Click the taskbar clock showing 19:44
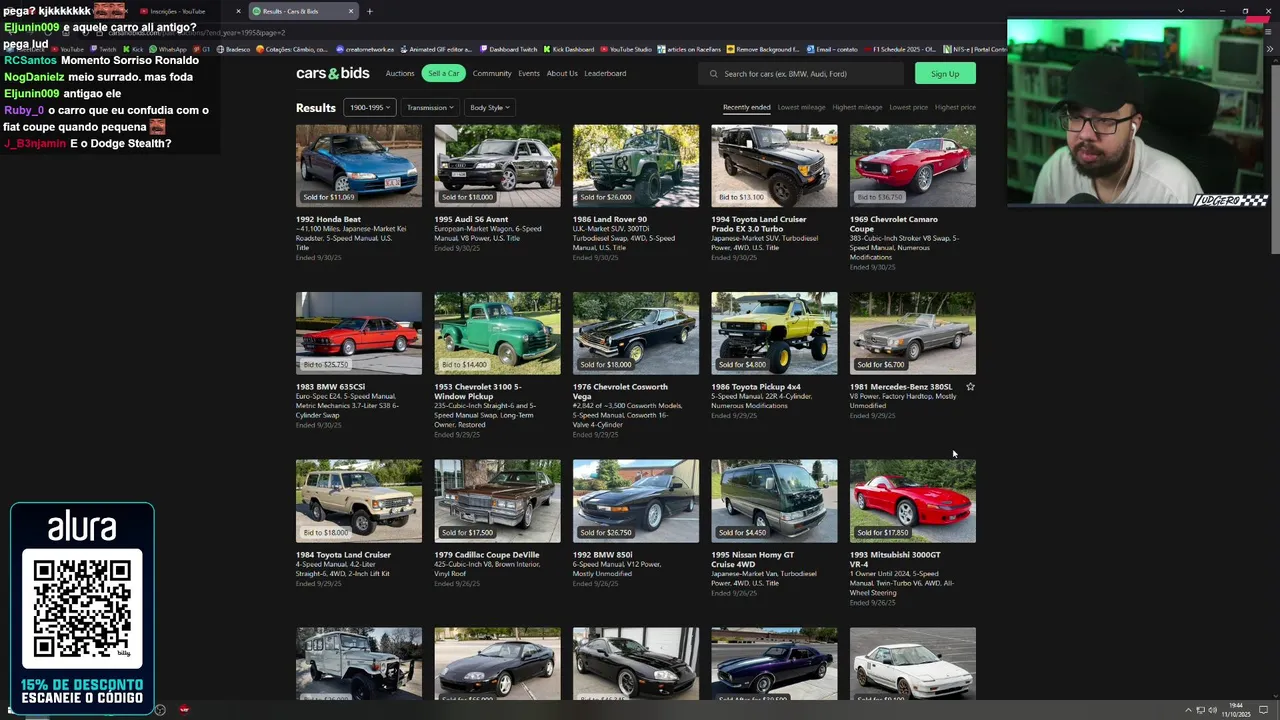1280x720 pixels. [x=1236, y=710]
